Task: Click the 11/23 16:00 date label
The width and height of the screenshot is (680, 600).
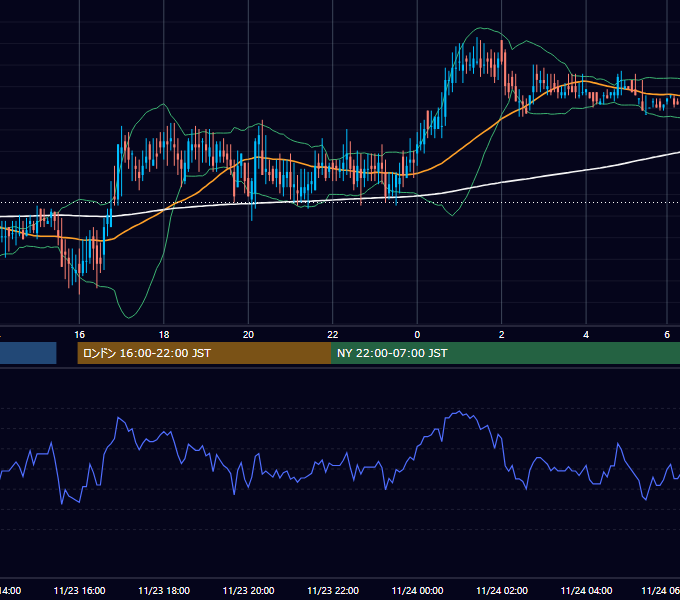Action: point(79,590)
